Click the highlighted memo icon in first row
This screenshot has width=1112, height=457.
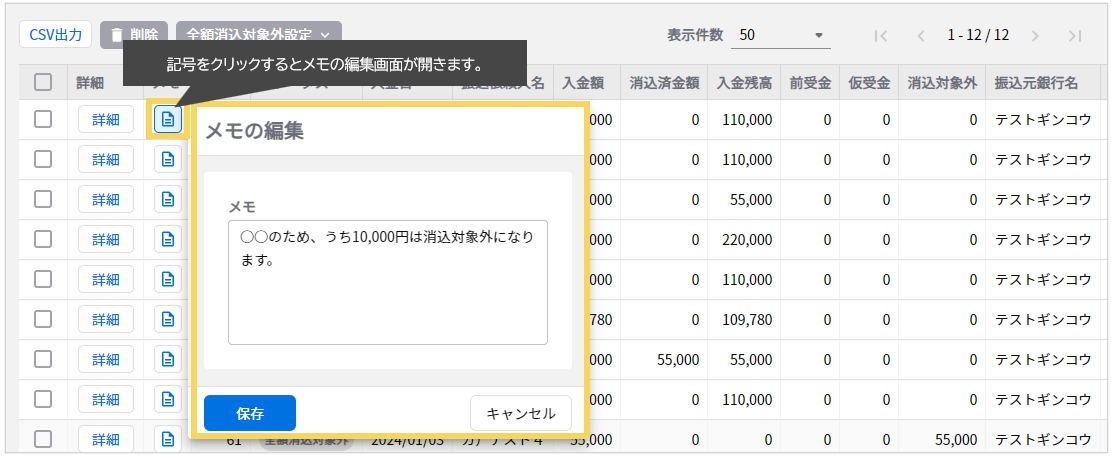click(168, 120)
